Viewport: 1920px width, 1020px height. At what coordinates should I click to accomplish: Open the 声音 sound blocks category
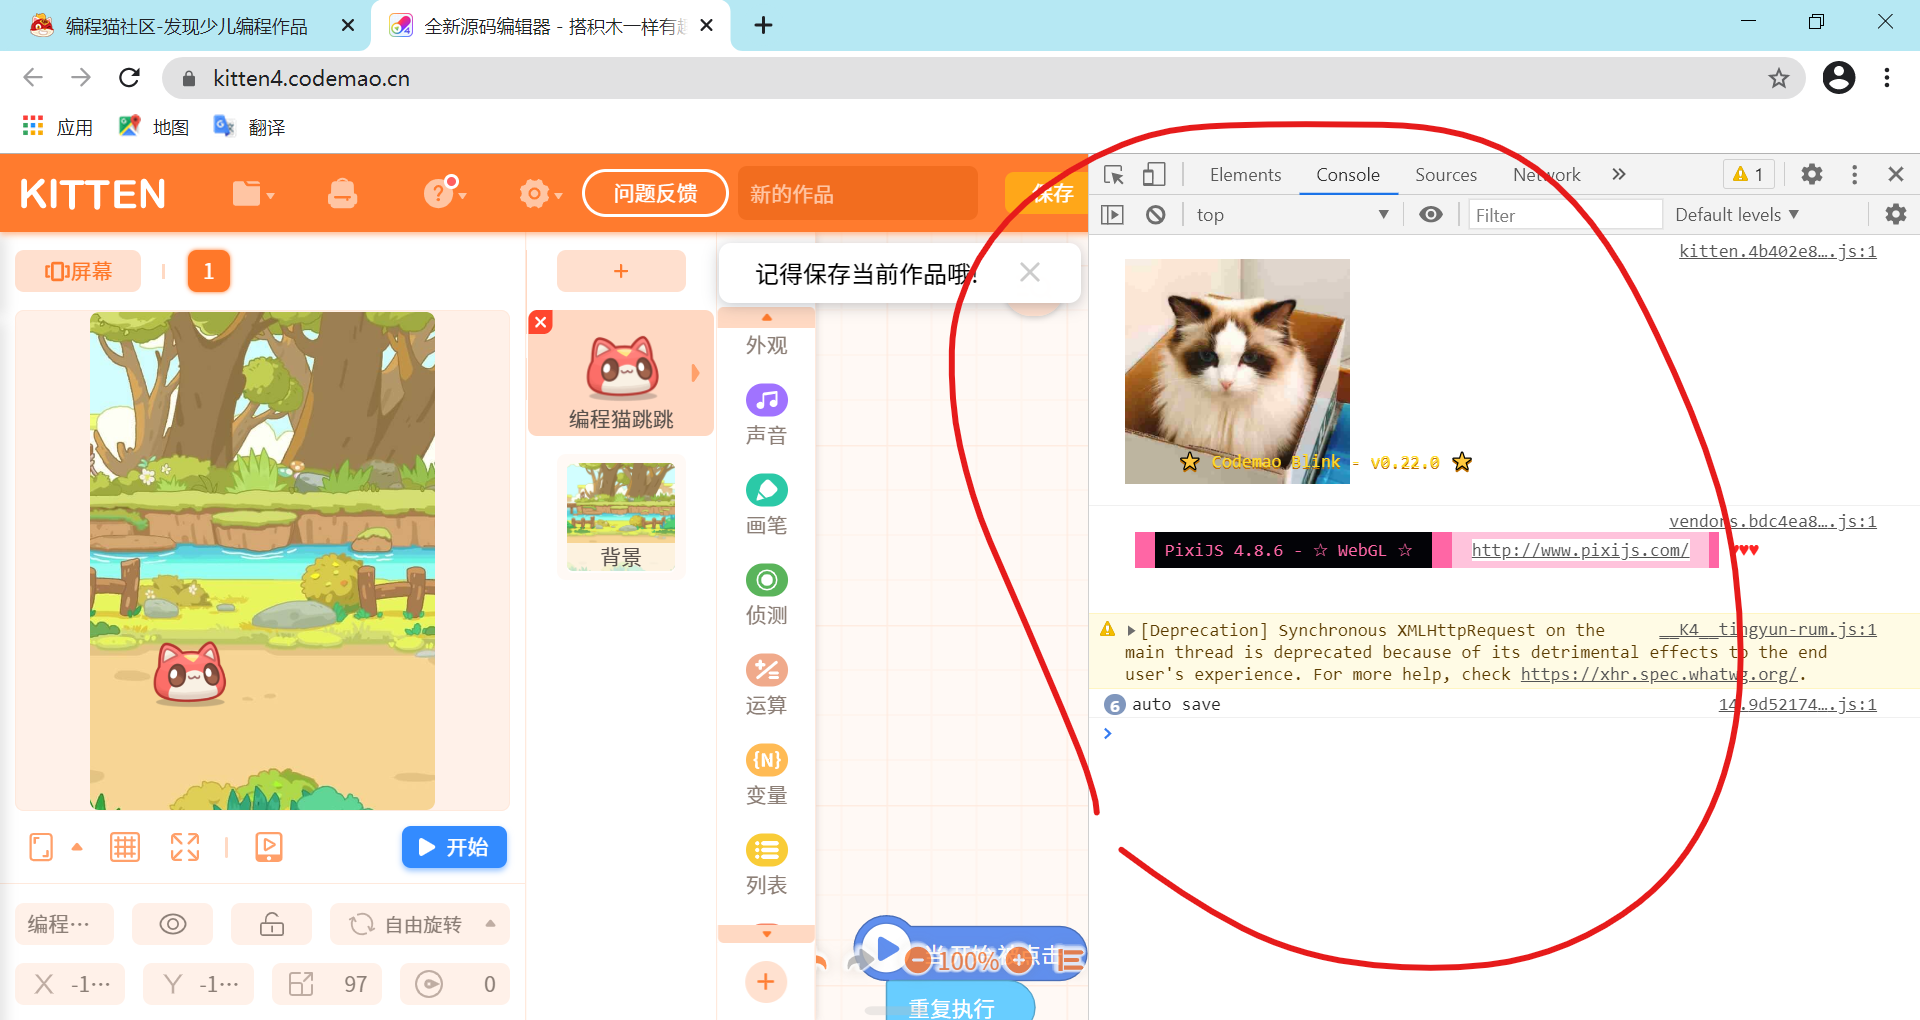tap(767, 414)
